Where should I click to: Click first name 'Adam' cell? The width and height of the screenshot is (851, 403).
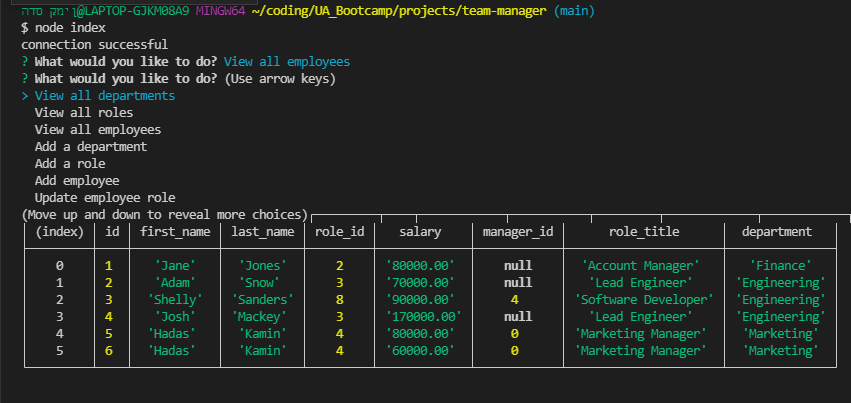point(175,283)
